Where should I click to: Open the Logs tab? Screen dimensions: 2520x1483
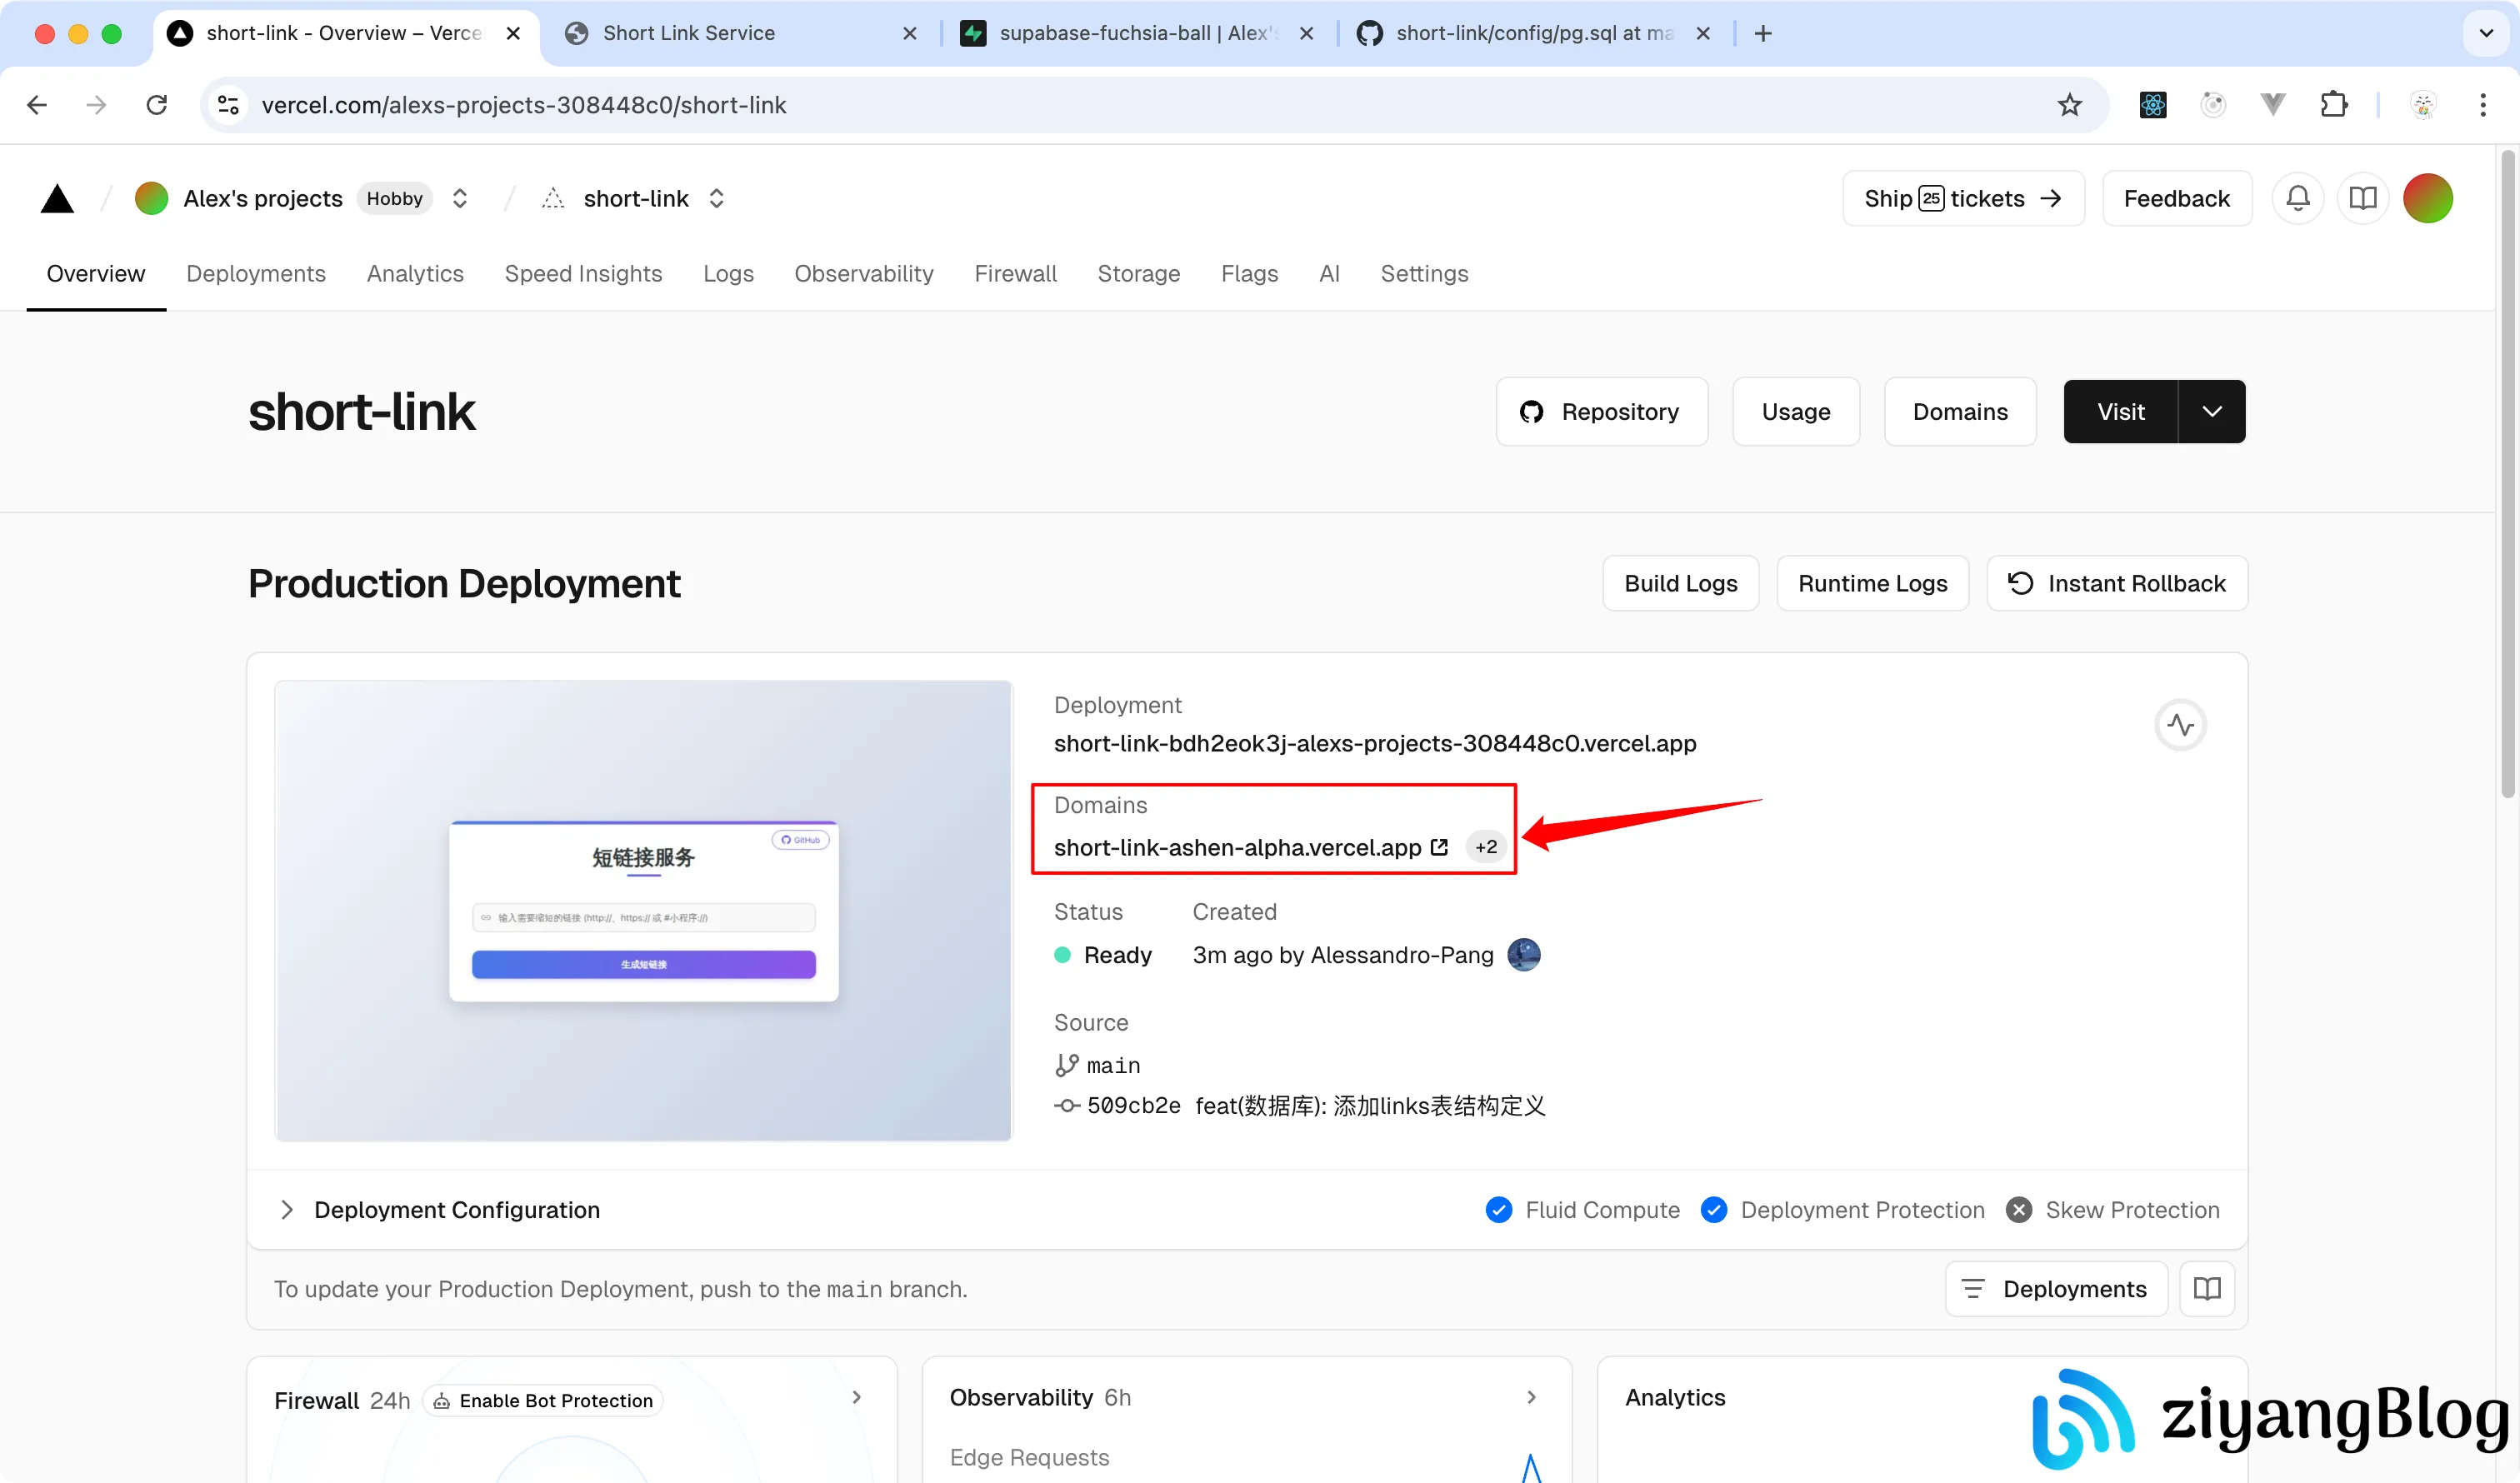coord(728,274)
